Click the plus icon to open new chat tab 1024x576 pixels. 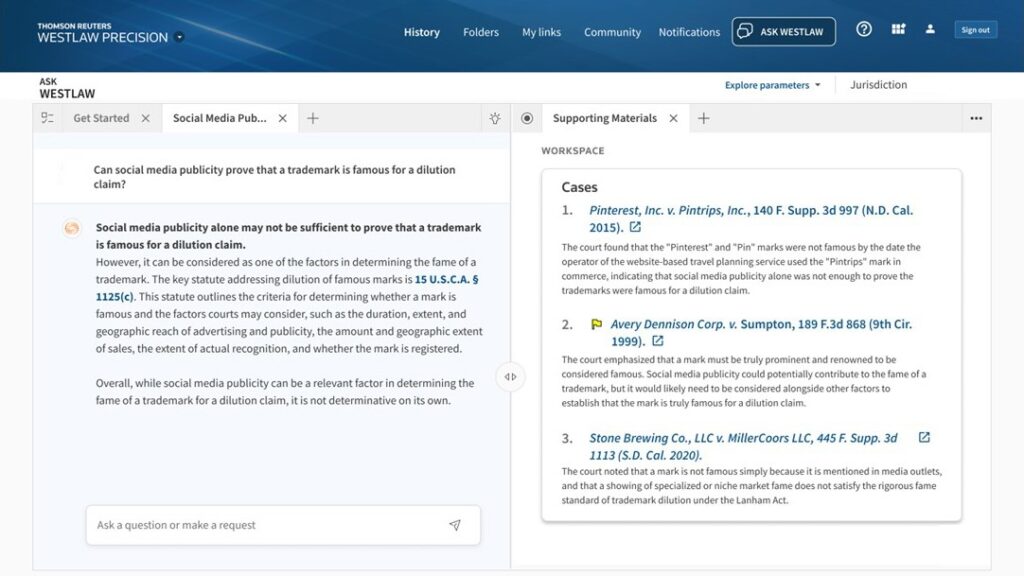313,118
